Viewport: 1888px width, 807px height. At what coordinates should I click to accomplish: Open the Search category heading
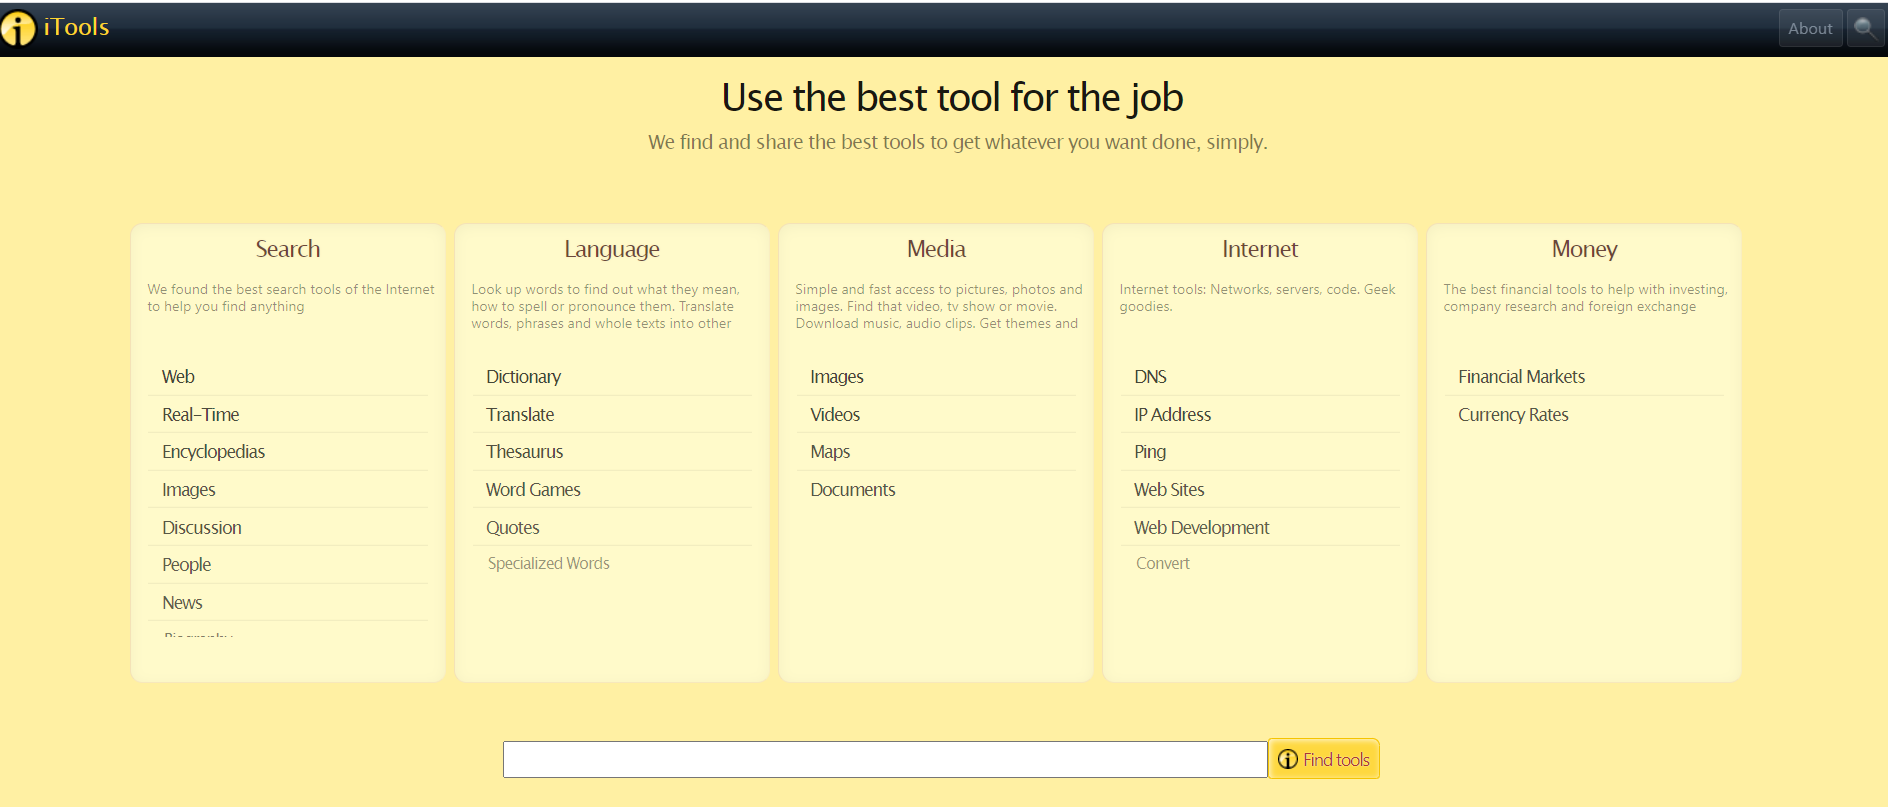pyautogui.click(x=288, y=249)
